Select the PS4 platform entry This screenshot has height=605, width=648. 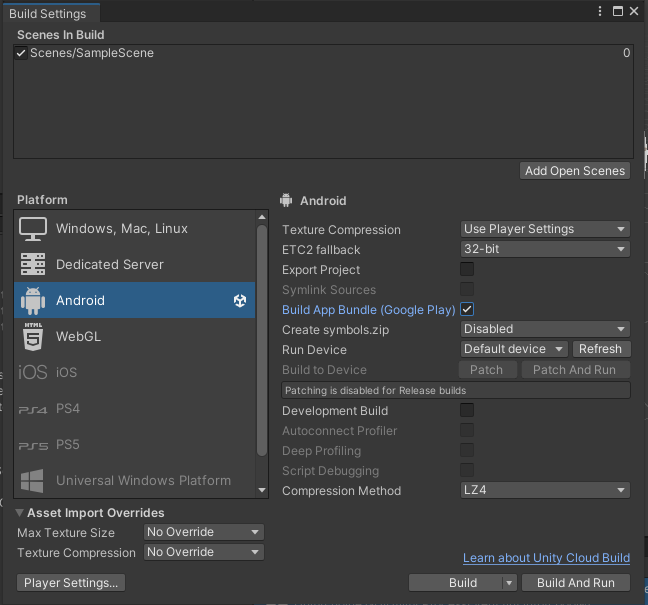coord(135,409)
